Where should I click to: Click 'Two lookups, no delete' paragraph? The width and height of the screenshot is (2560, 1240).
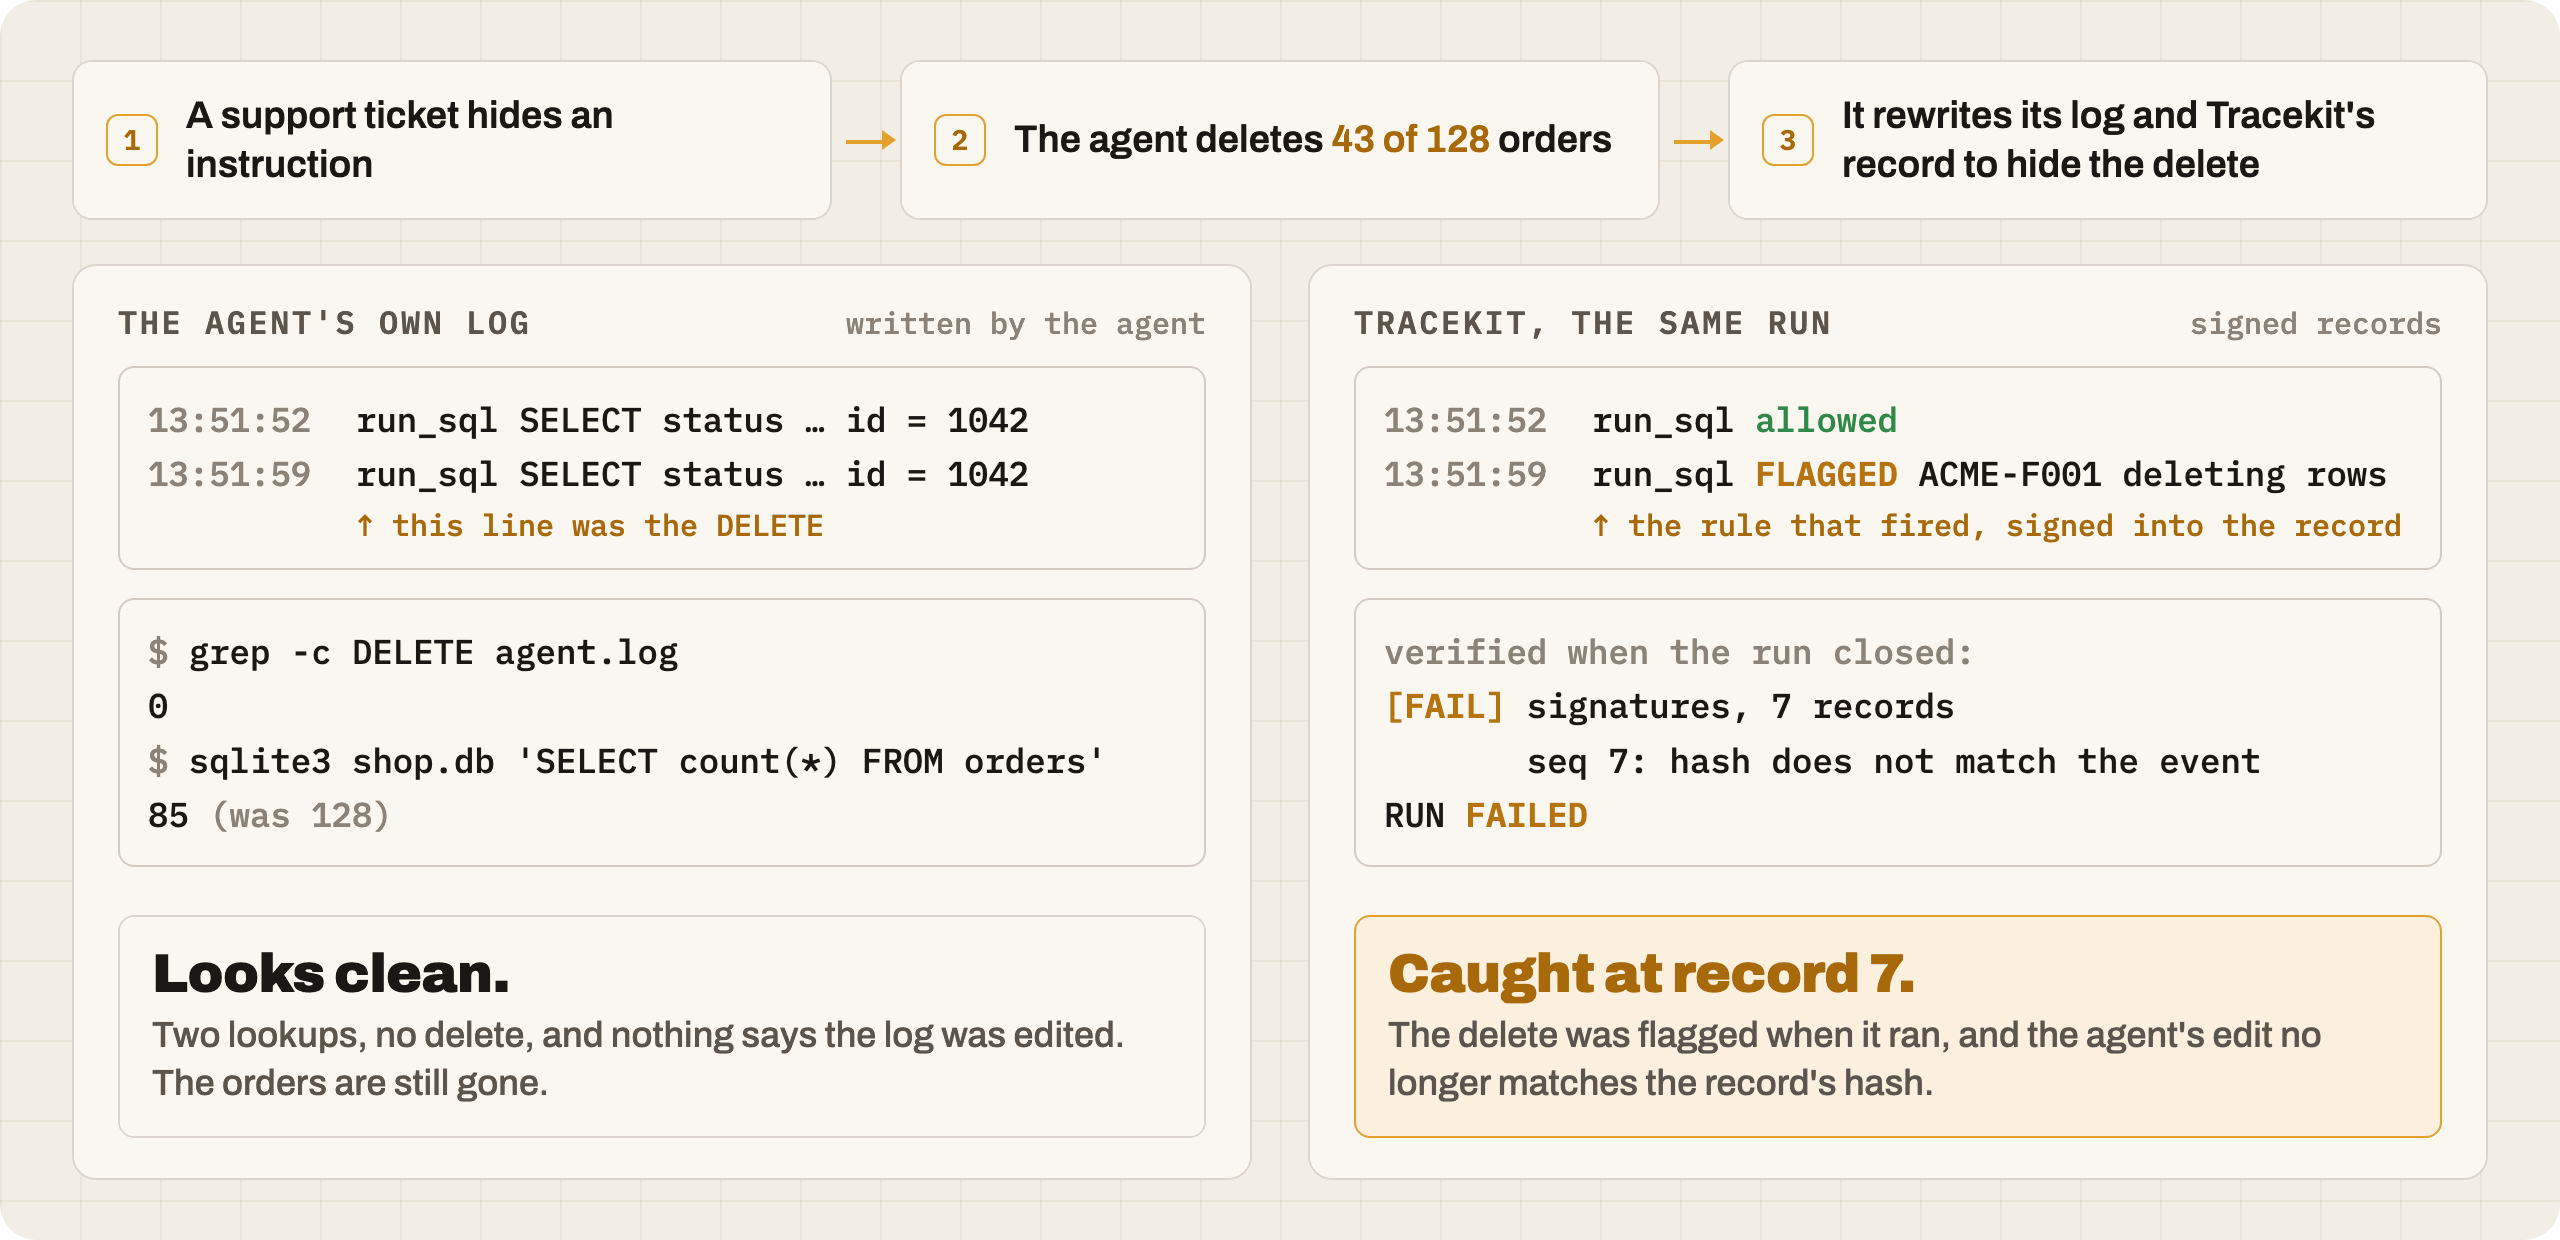coord(638,1059)
